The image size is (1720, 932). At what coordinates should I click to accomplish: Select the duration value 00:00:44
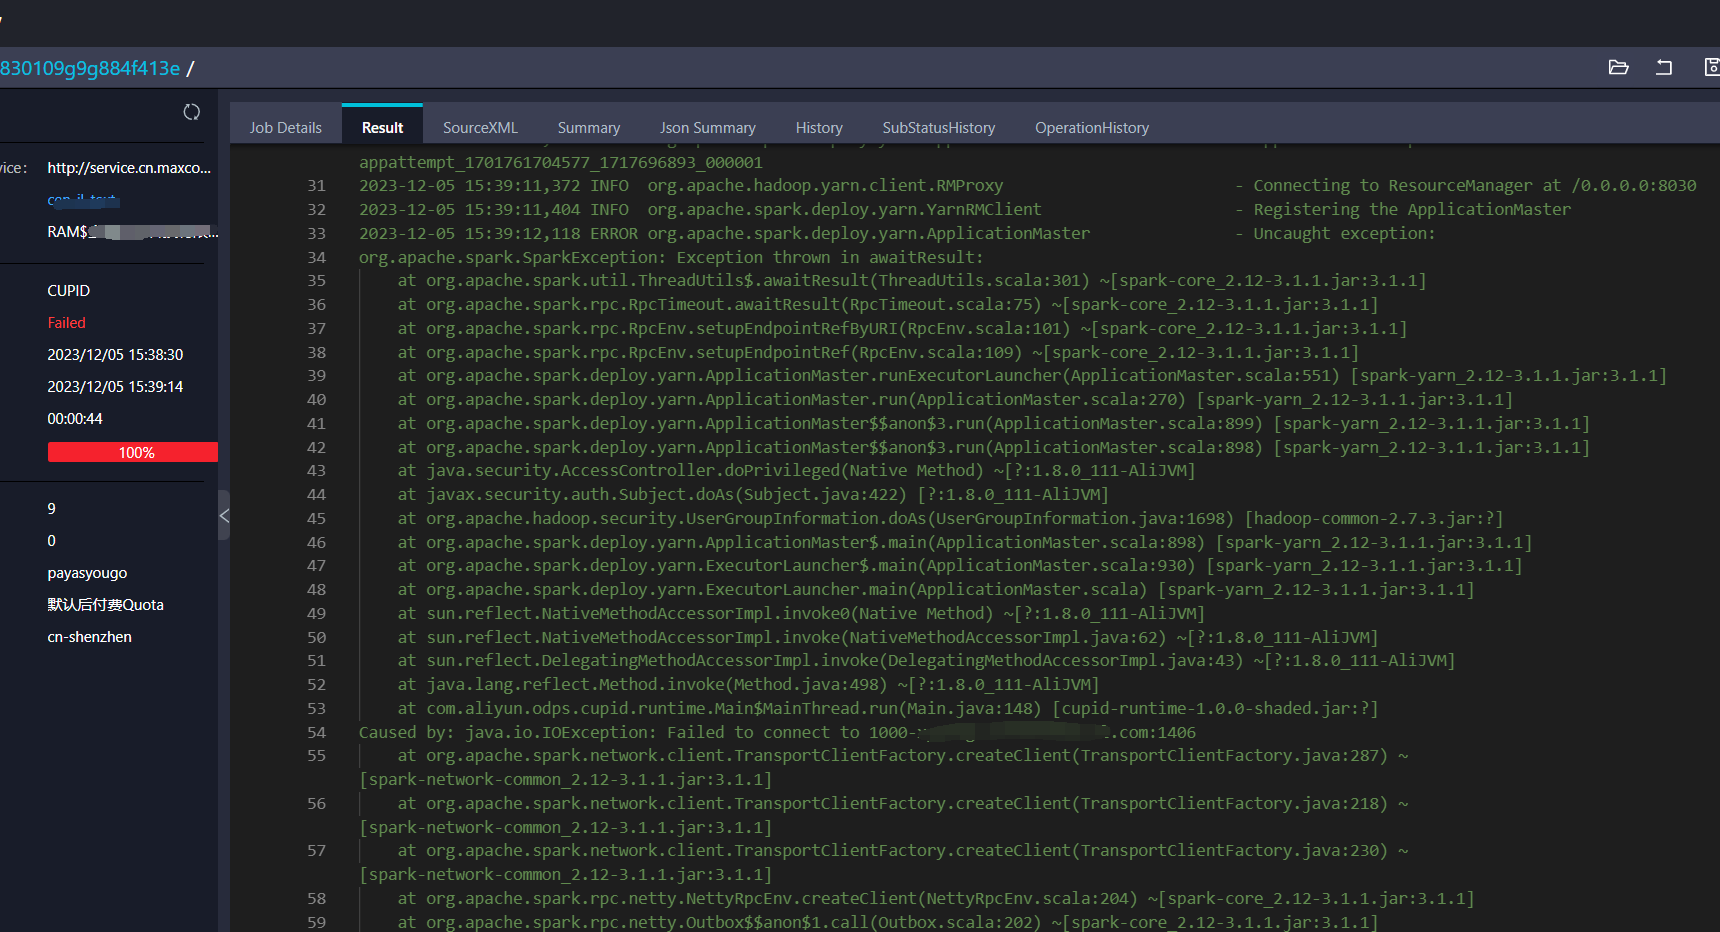point(75,419)
